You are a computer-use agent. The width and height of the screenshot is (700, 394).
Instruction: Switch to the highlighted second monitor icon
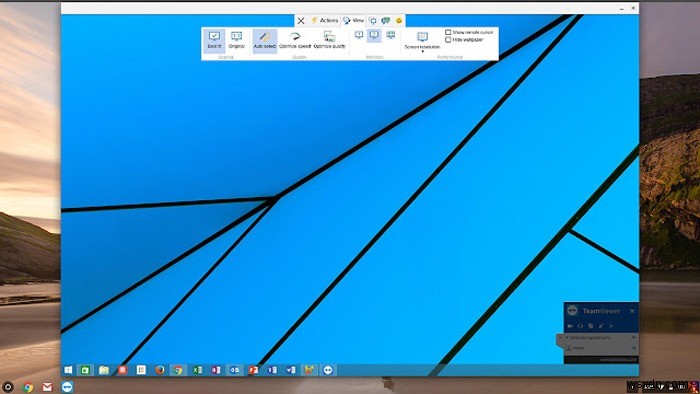point(374,35)
